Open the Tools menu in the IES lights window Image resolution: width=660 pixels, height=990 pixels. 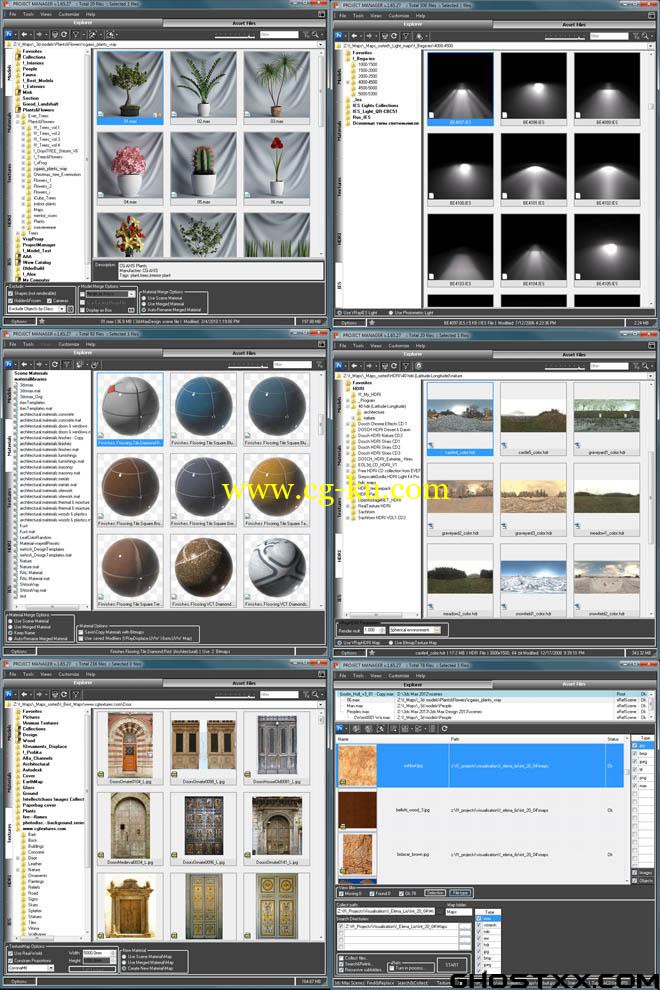coord(358,15)
